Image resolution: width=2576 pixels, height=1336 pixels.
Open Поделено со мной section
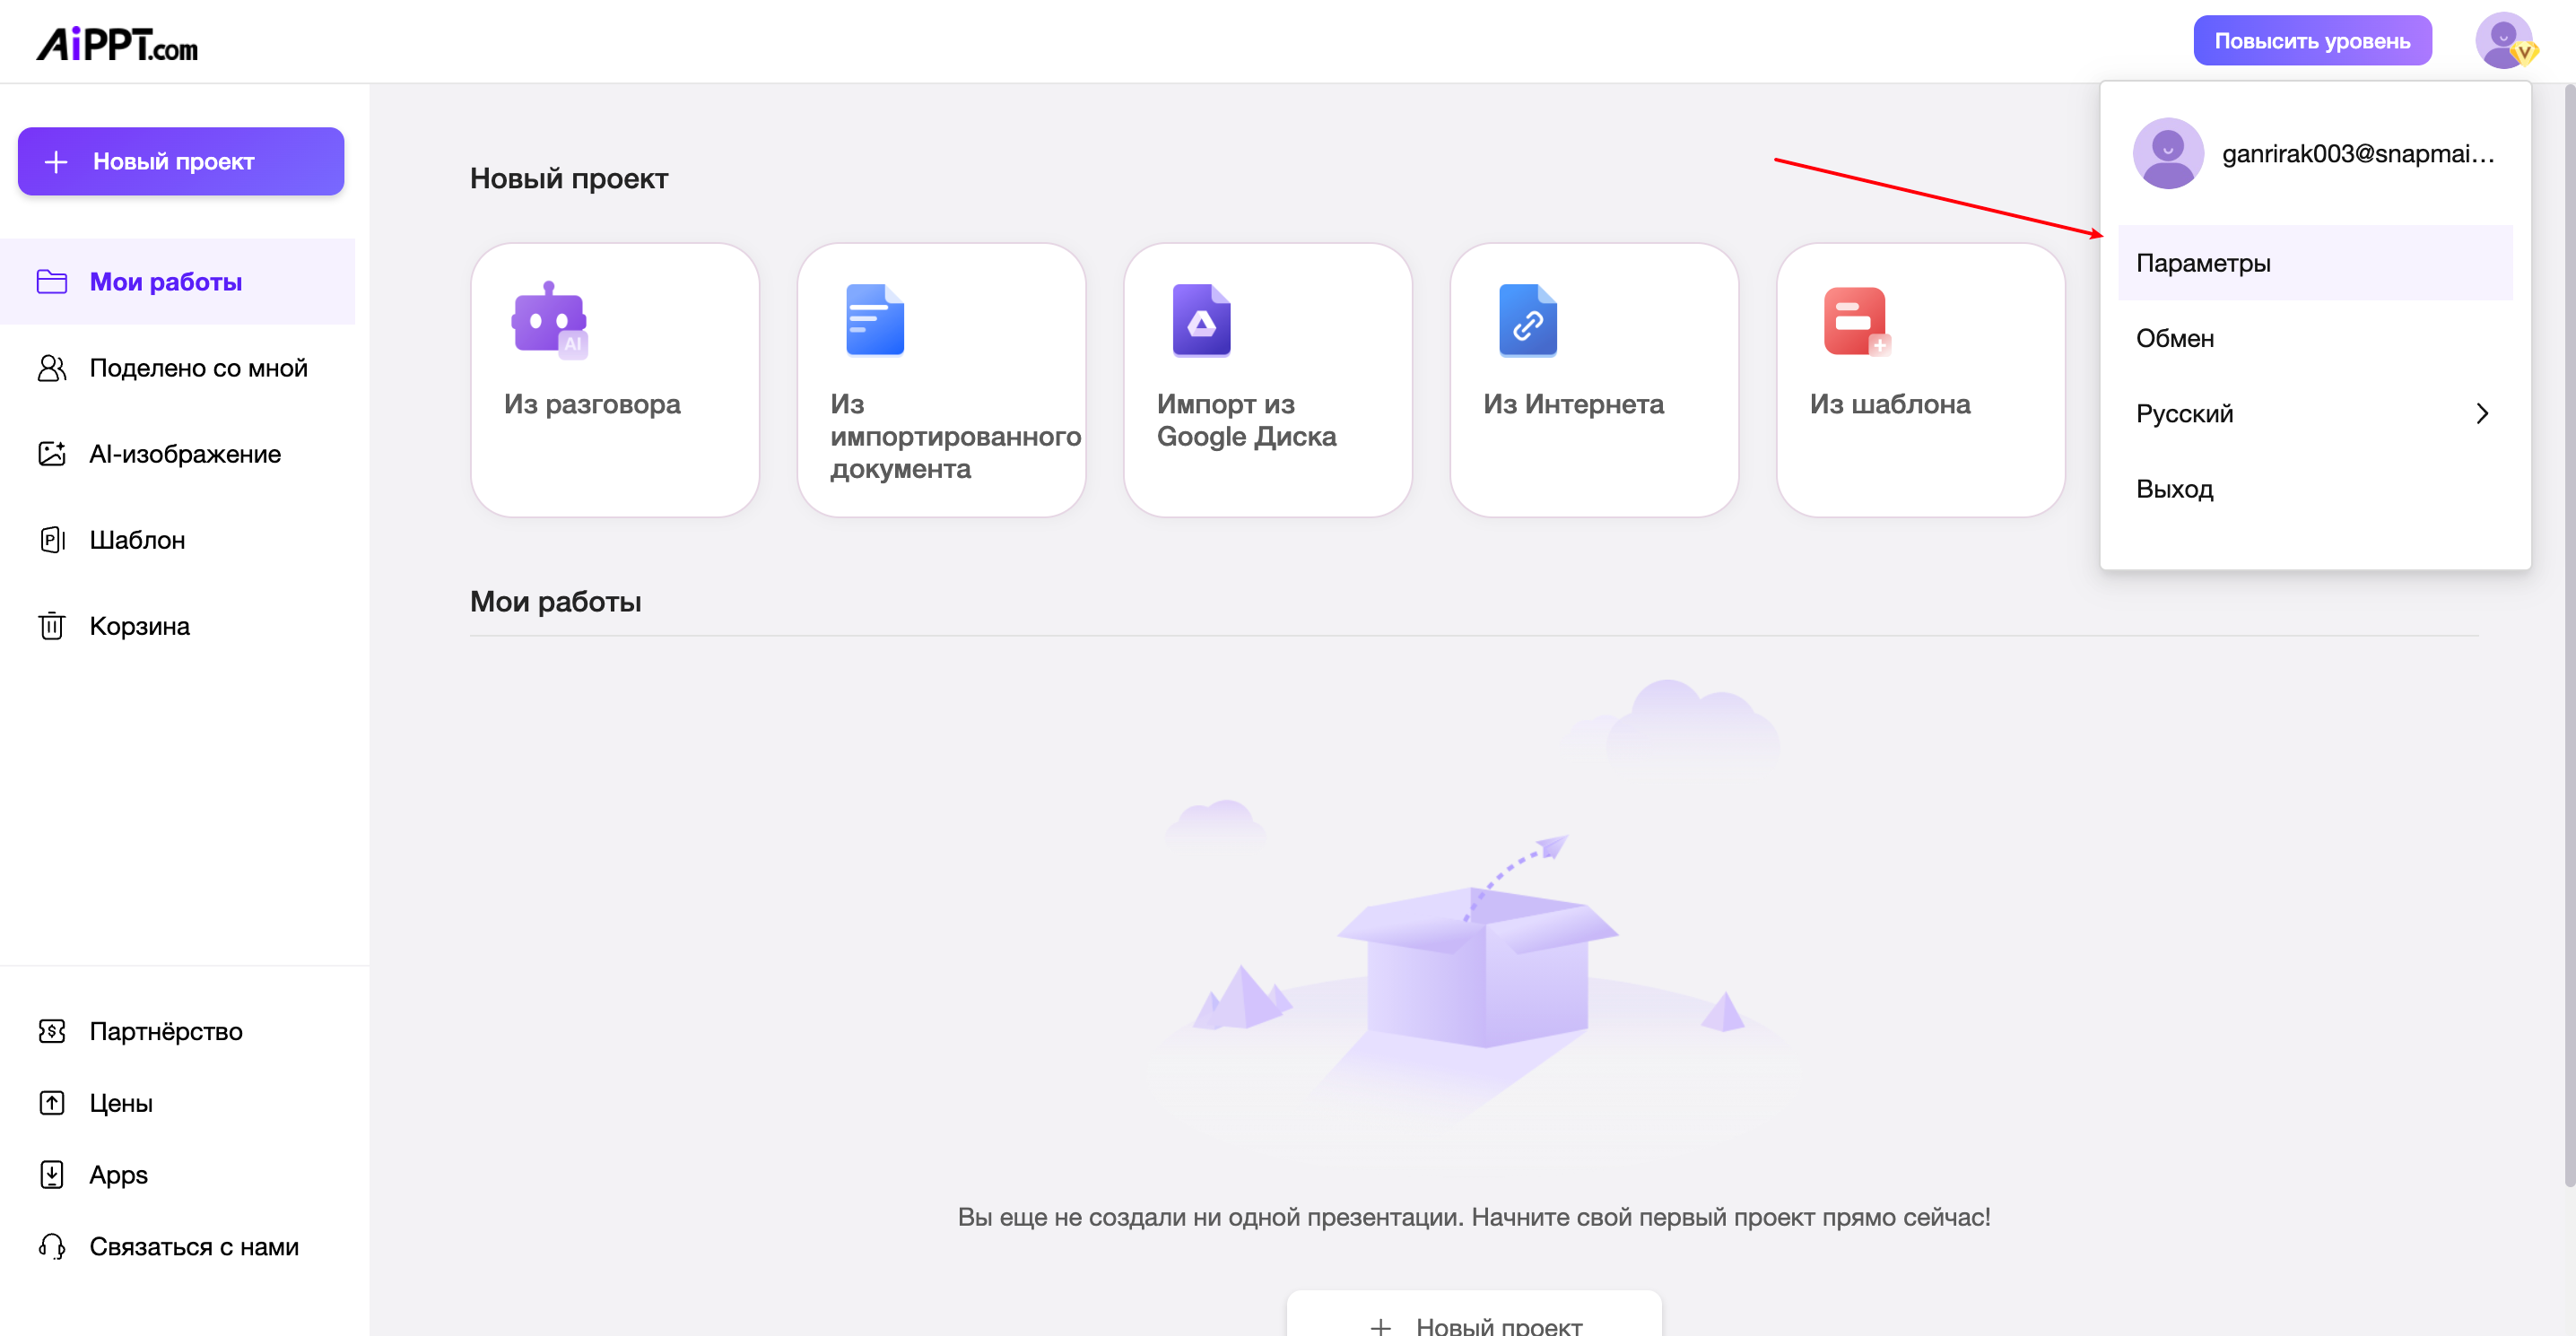[x=198, y=368]
